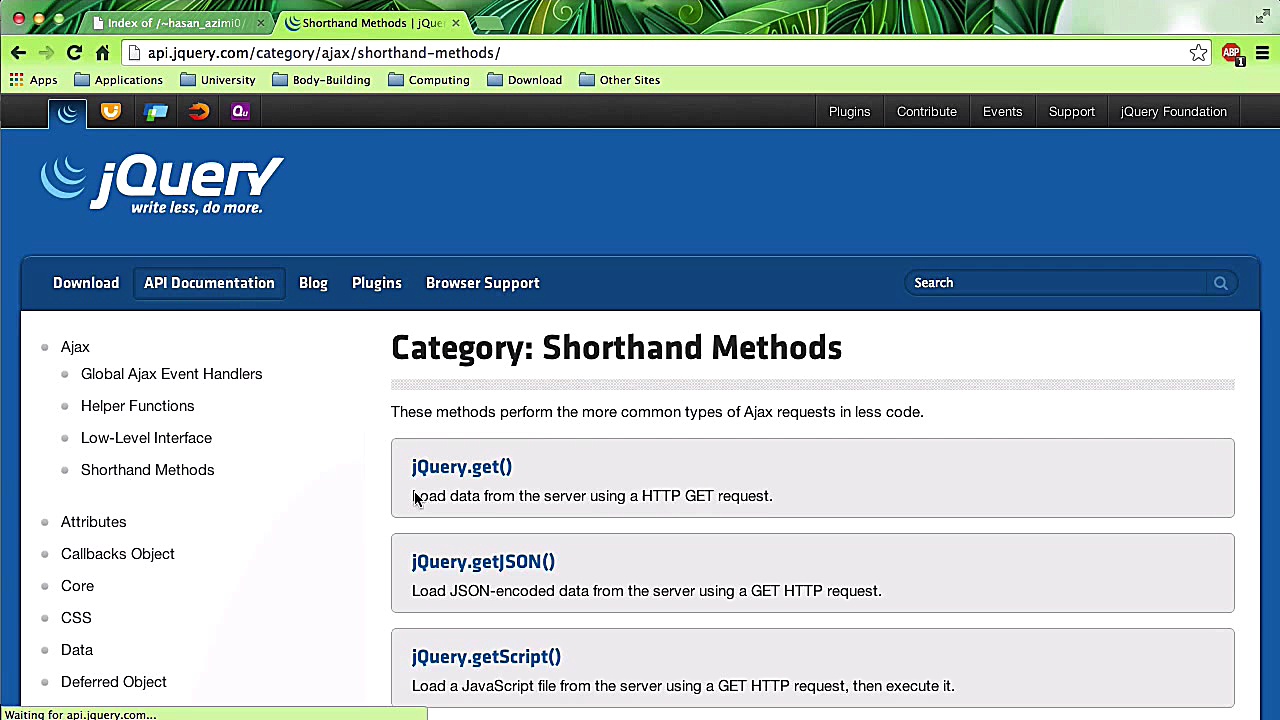Open the Attributes category
Image resolution: width=1280 pixels, height=720 pixels.
(x=94, y=522)
